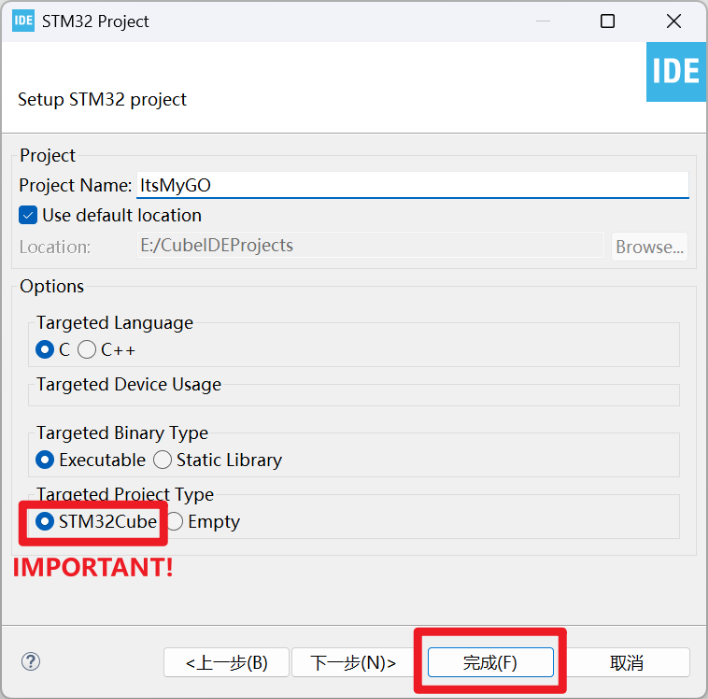Click the Project Name label
Image resolution: width=708 pixels, height=699 pixels.
tap(75, 185)
